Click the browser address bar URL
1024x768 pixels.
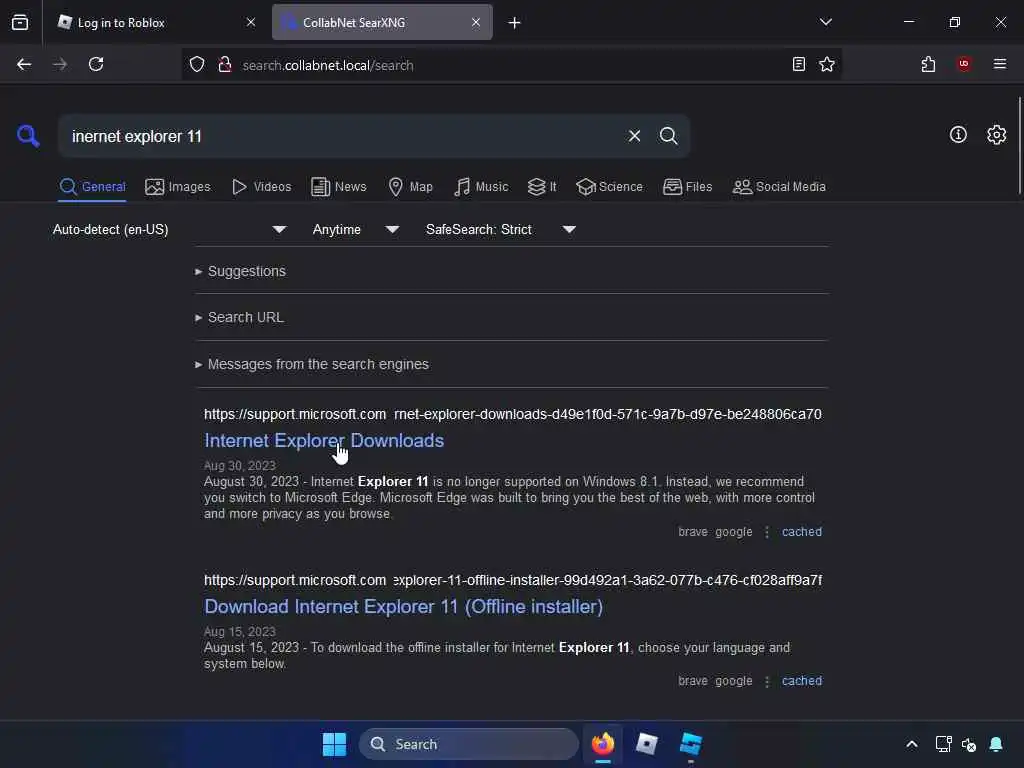point(328,65)
